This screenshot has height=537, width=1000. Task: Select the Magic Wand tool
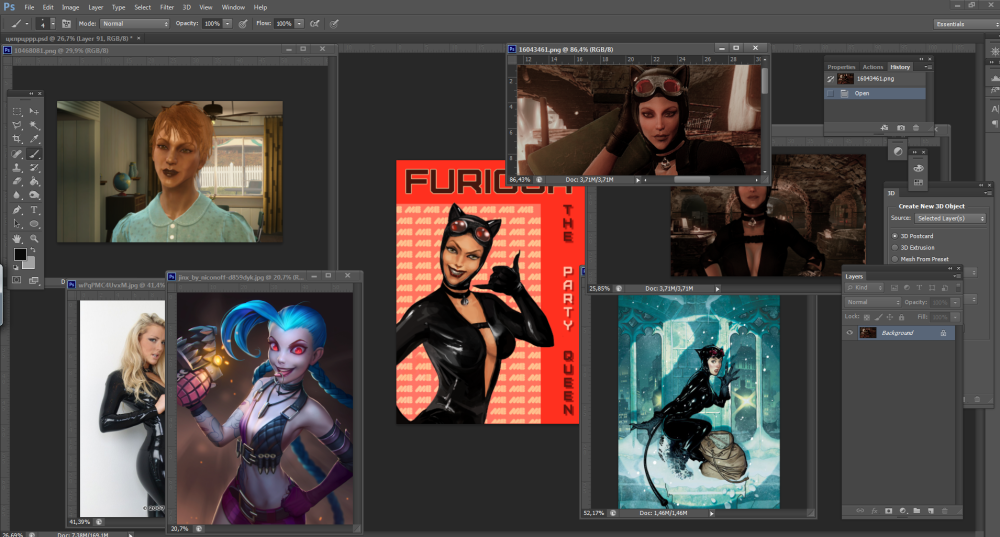(x=34, y=126)
